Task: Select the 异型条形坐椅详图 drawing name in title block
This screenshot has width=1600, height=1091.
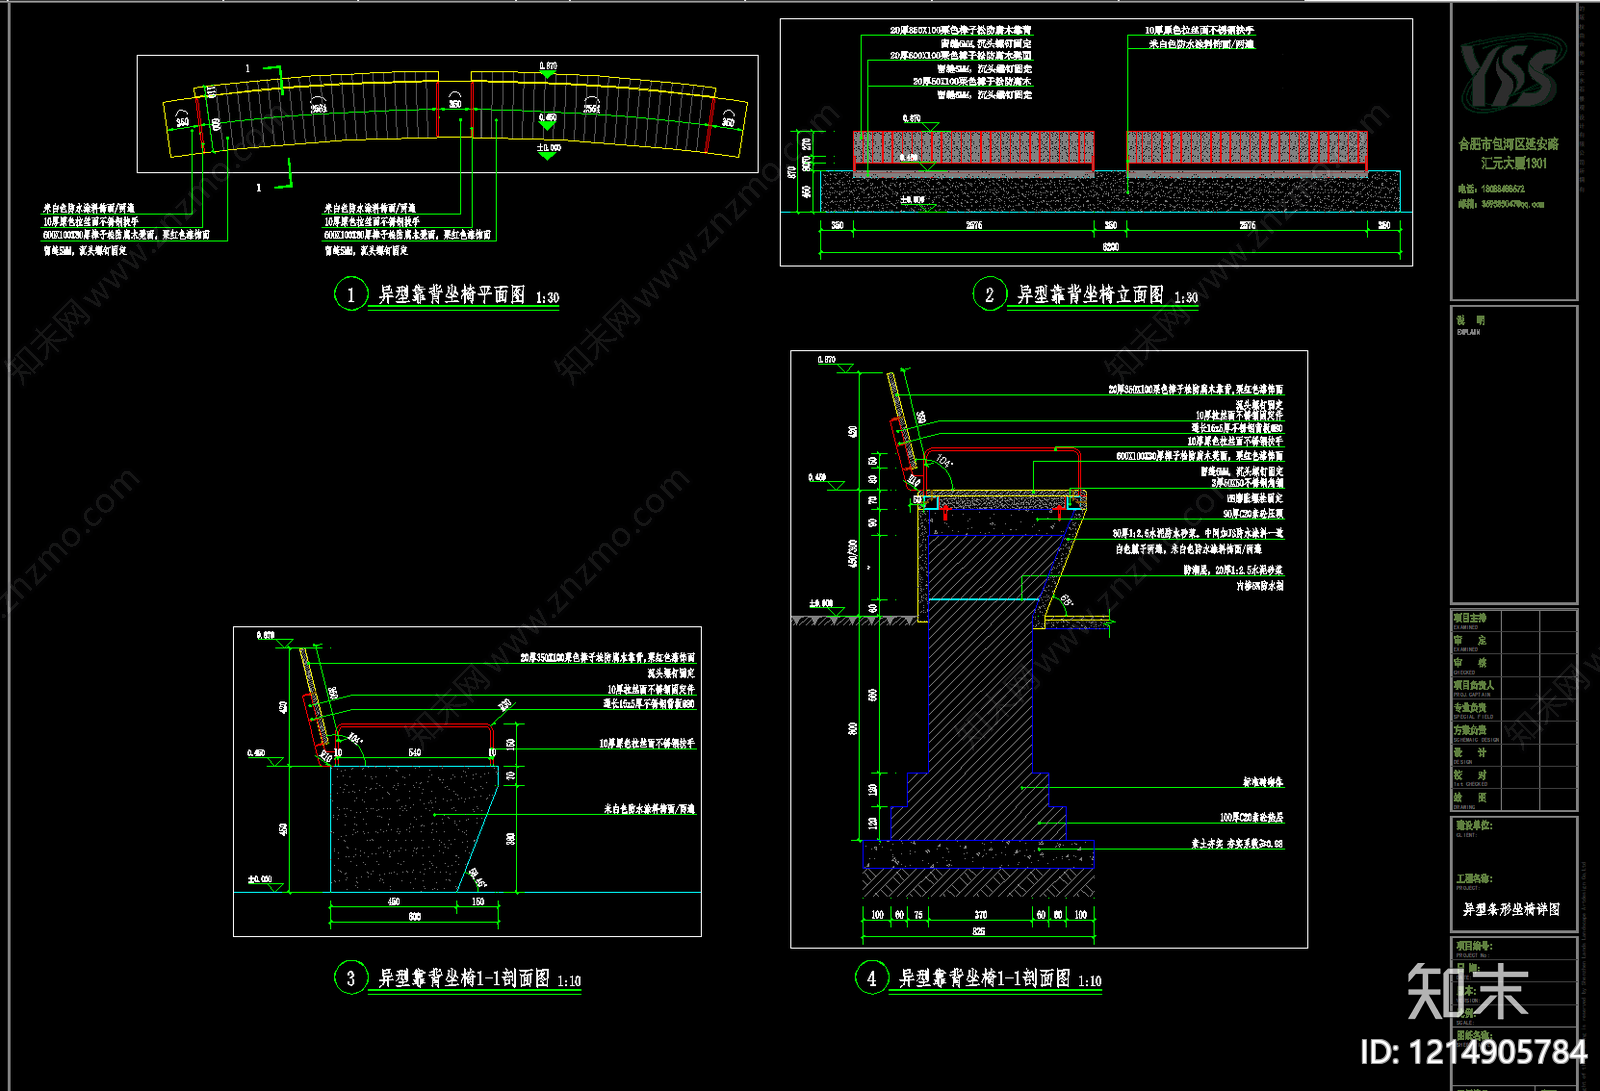Action: pos(1511,909)
